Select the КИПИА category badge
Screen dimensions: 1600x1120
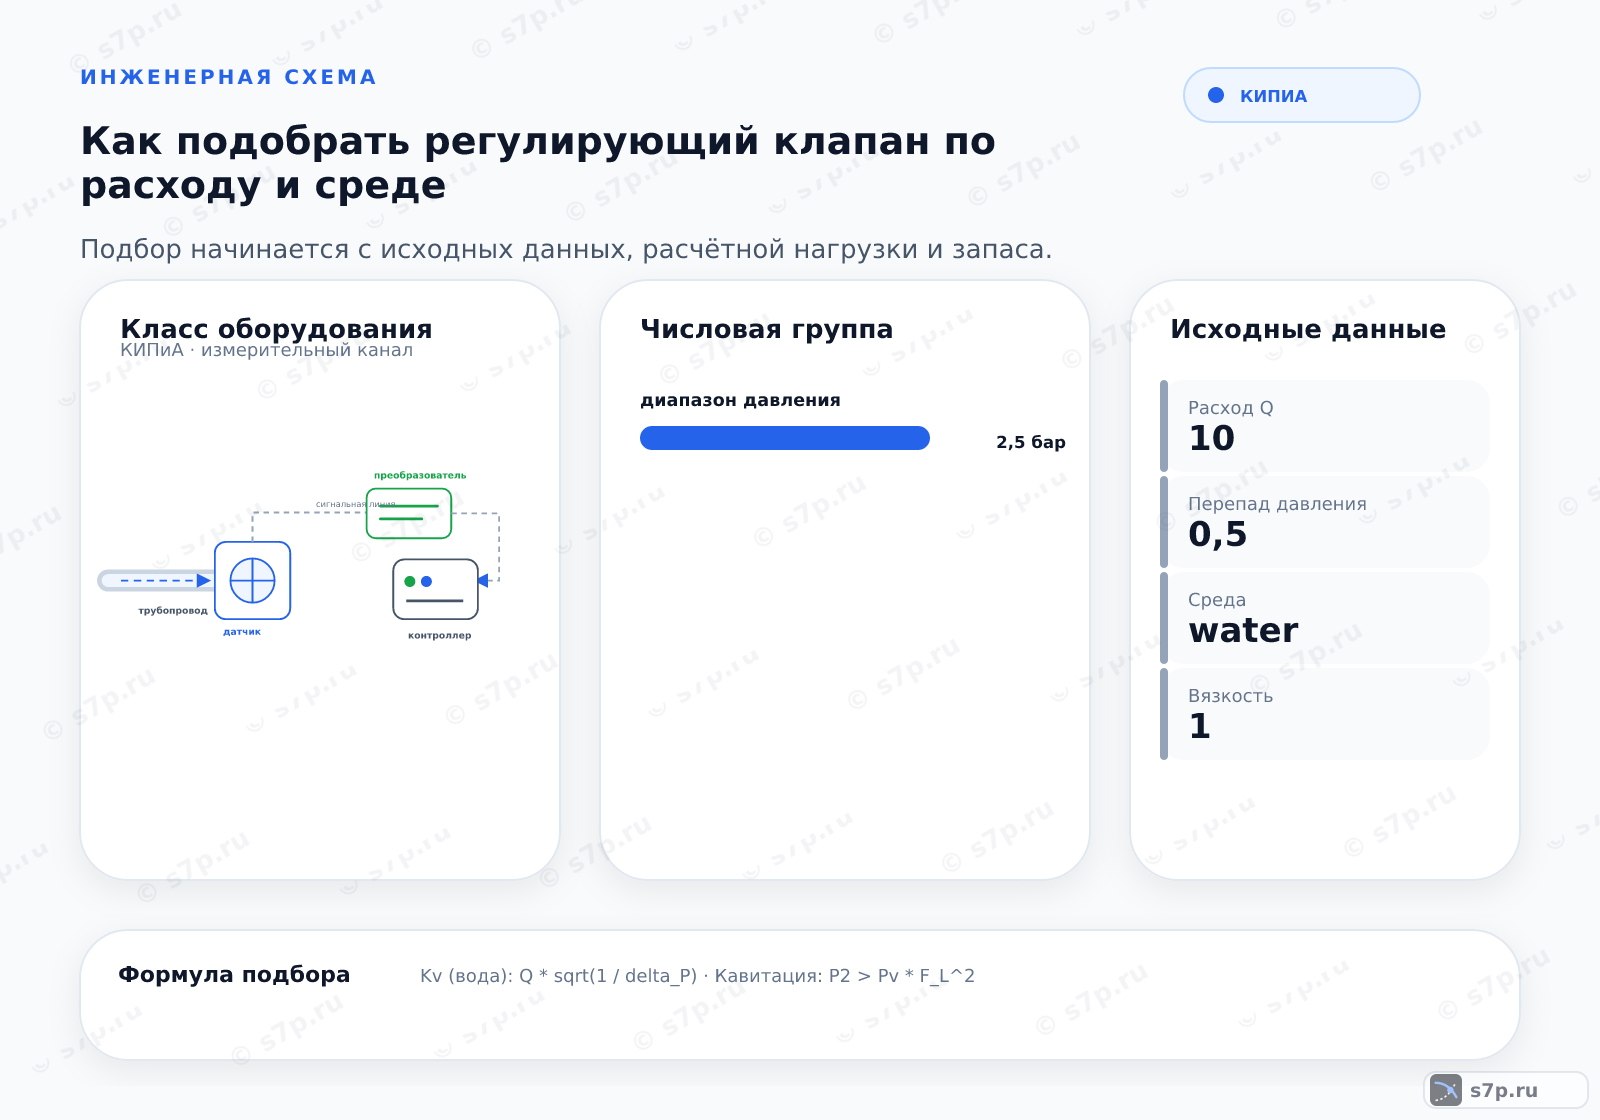[1302, 95]
